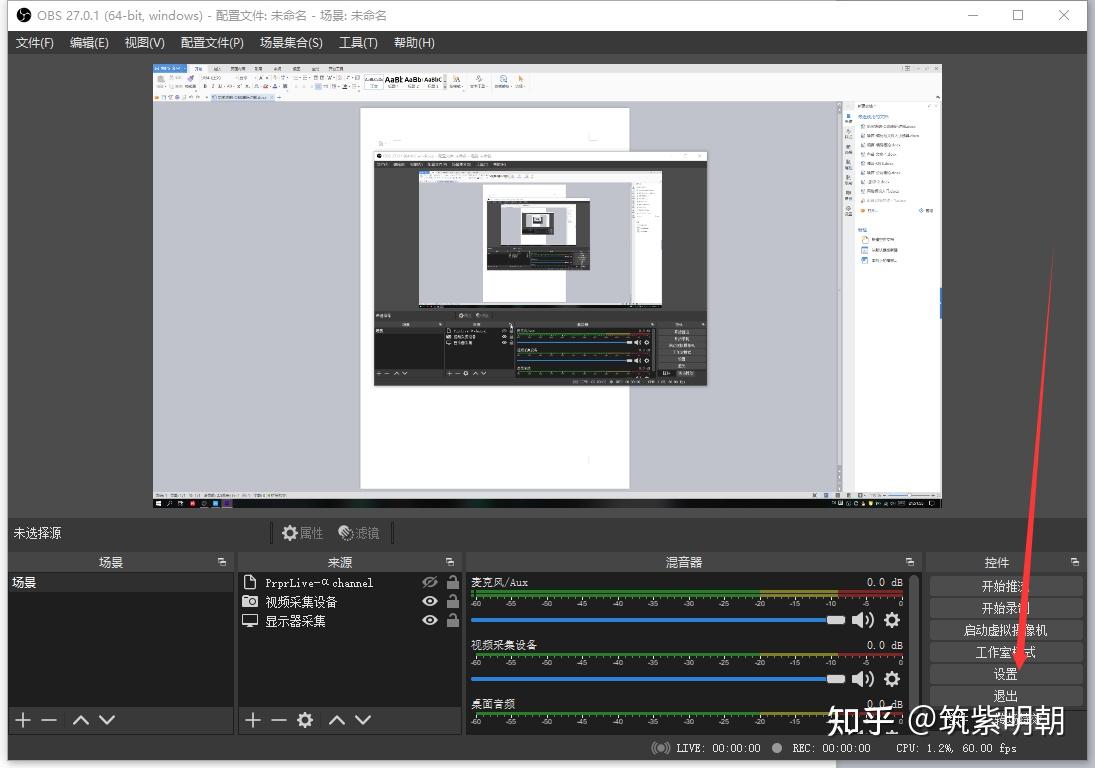Open the 文件(F) menu
The image size is (1095, 768).
point(35,43)
